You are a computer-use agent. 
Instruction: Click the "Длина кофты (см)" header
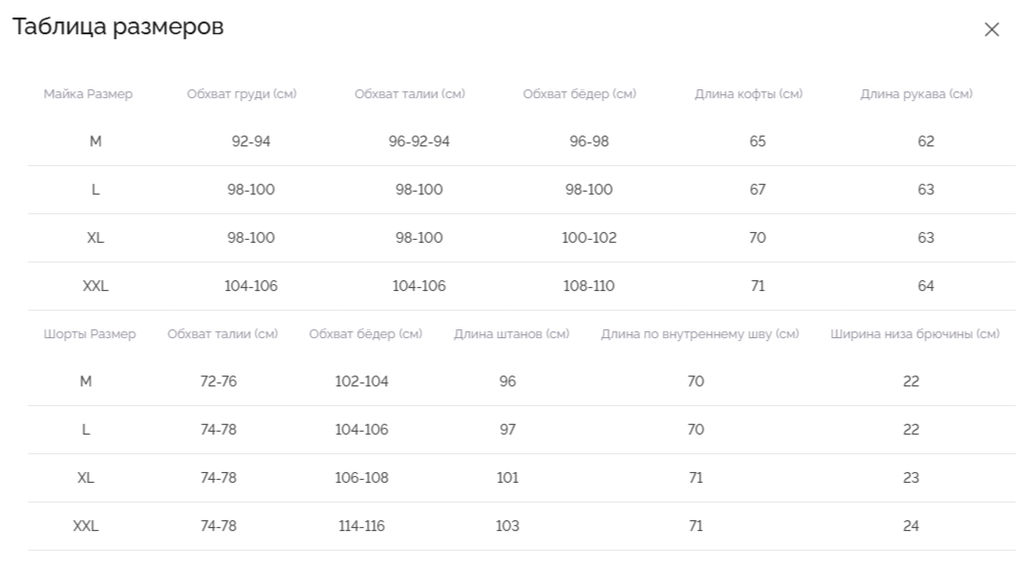tap(749, 94)
